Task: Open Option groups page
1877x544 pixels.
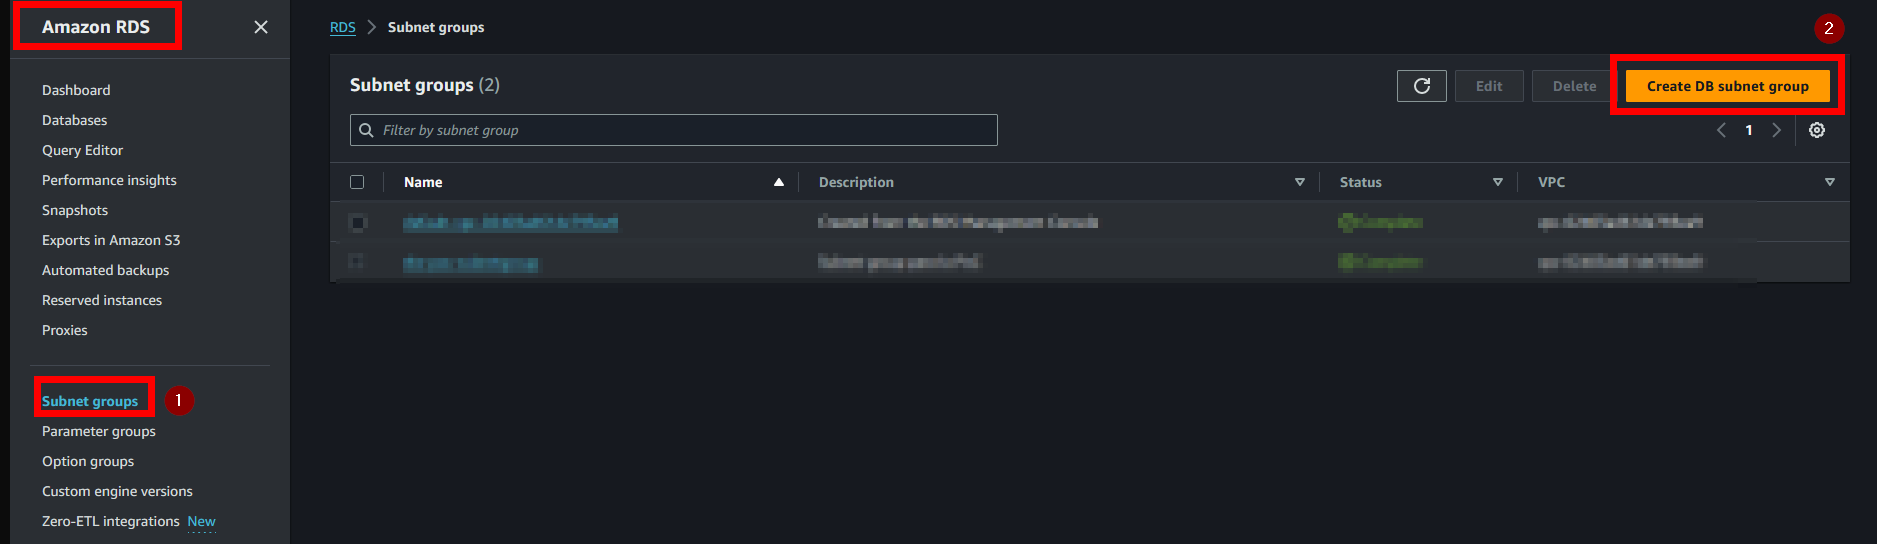Action: tap(88, 461)
